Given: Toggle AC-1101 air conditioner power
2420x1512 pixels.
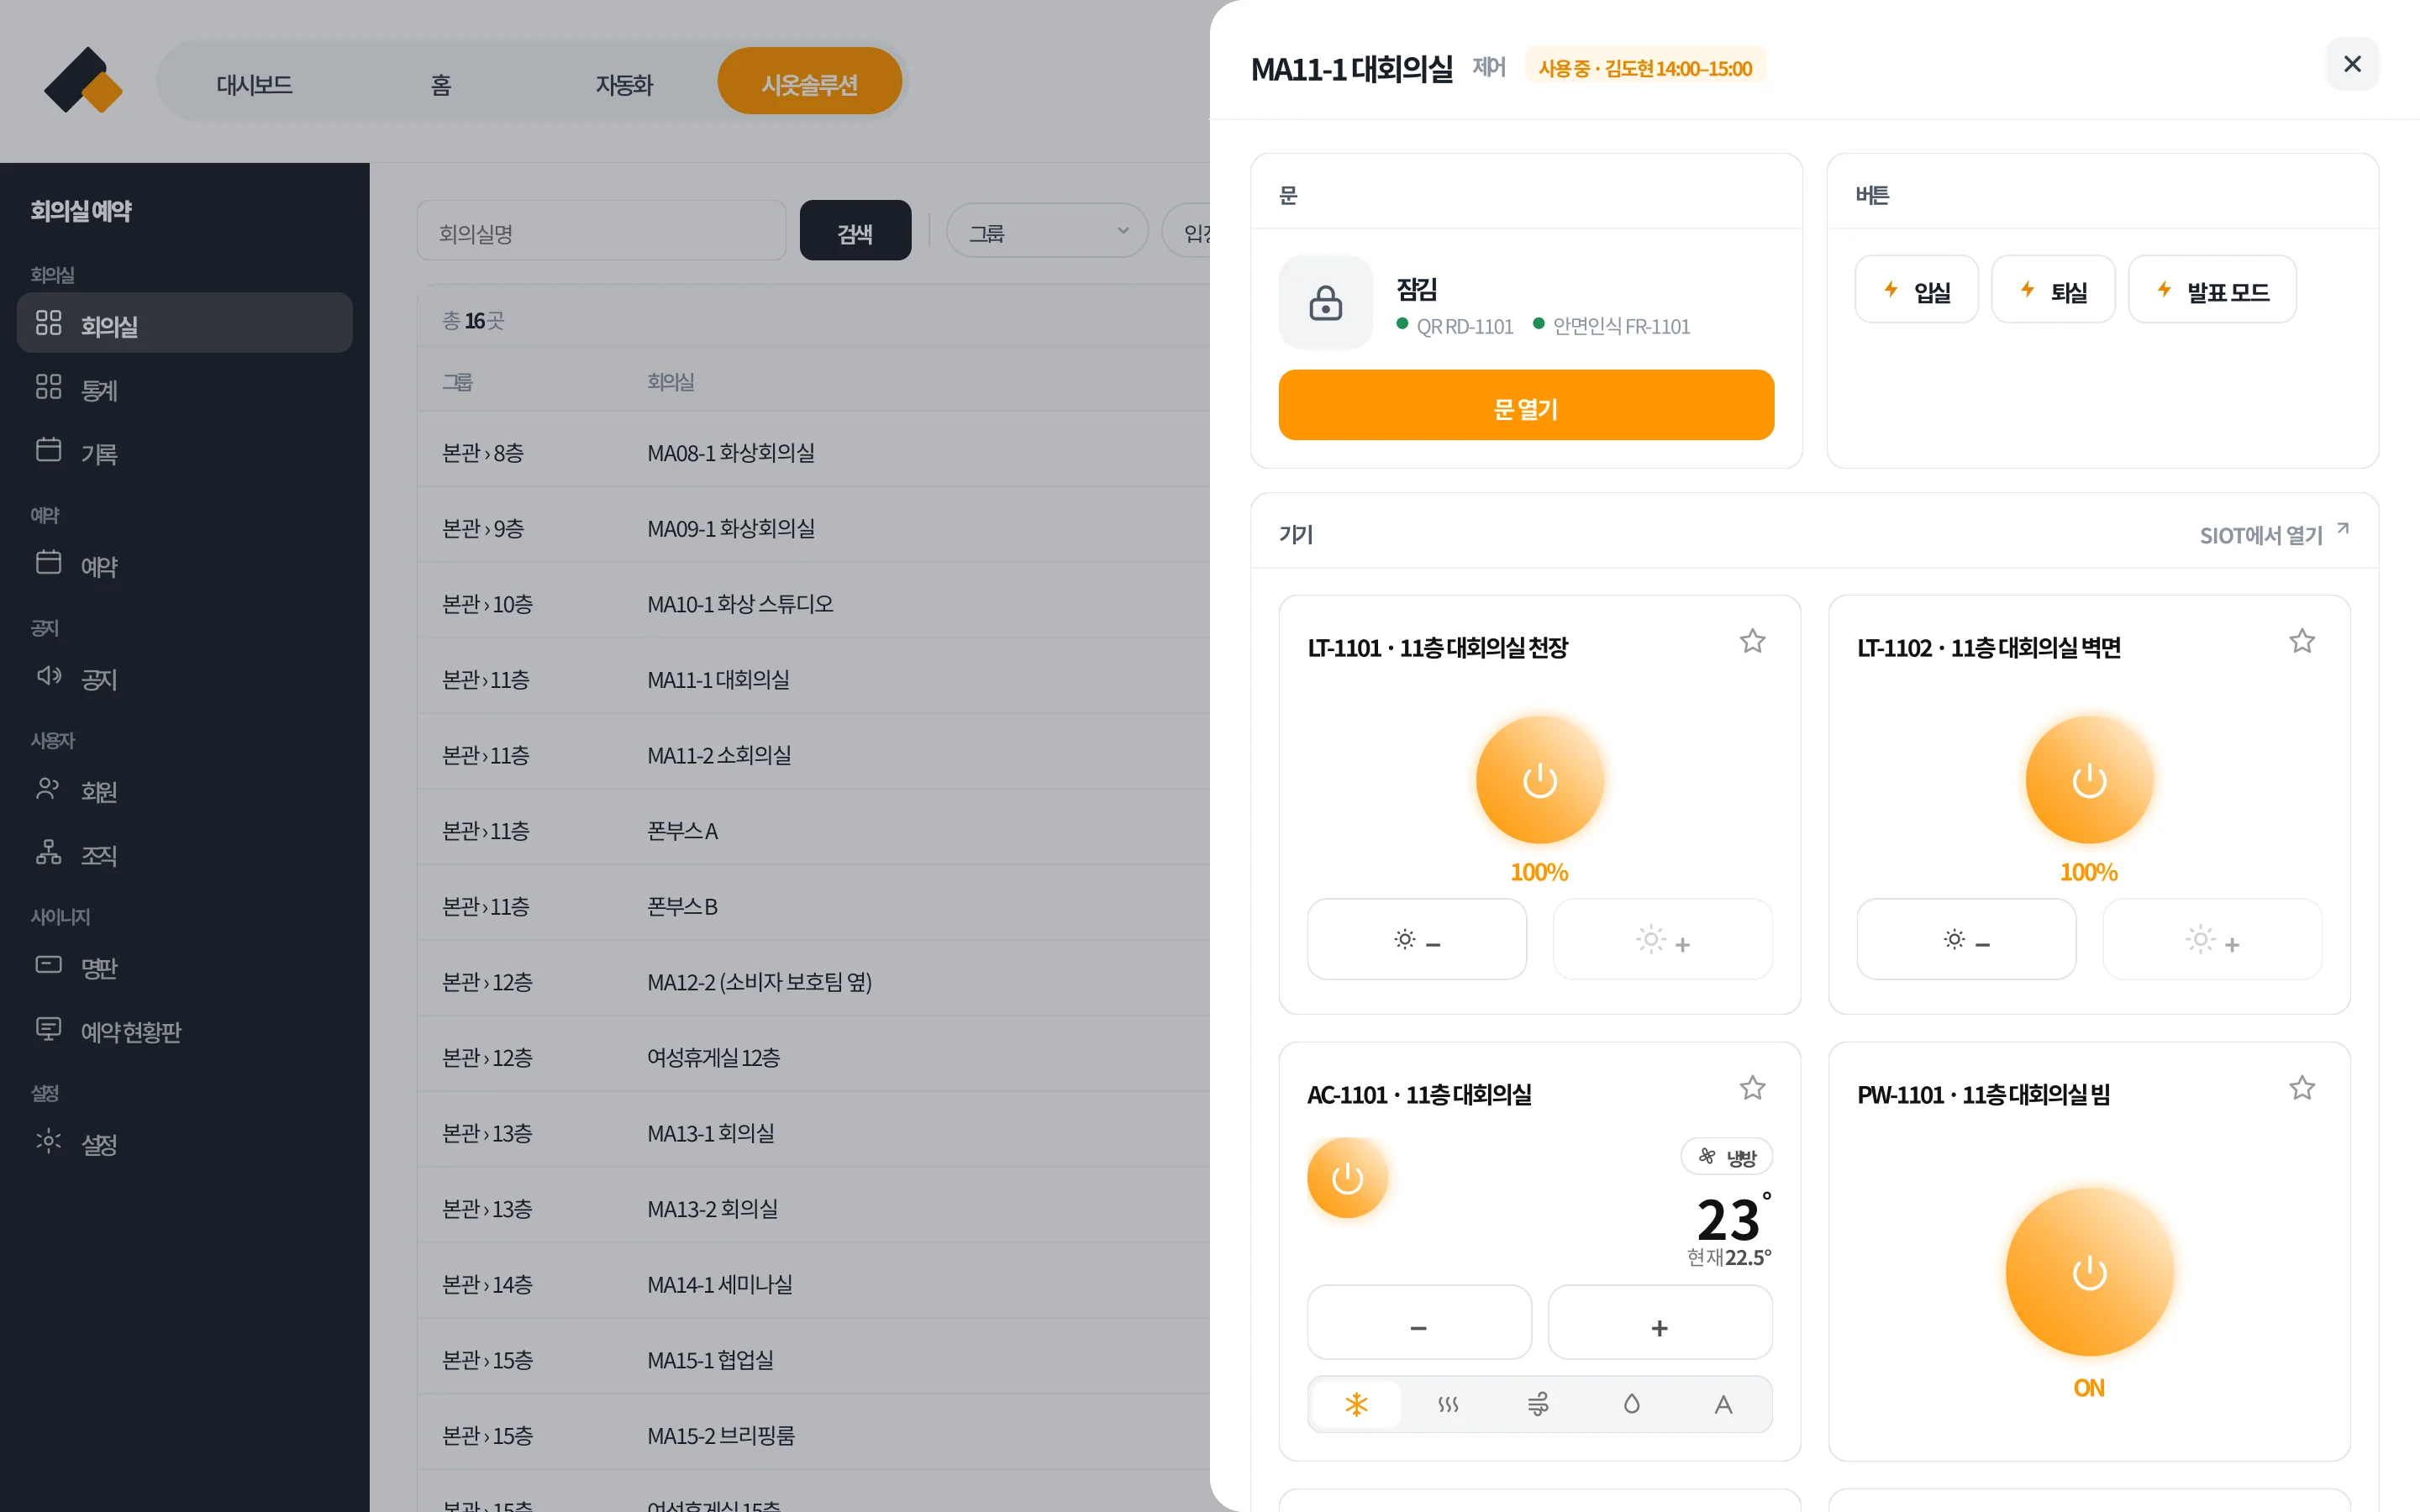Looking at the screenshot, I should 1347,1178.
